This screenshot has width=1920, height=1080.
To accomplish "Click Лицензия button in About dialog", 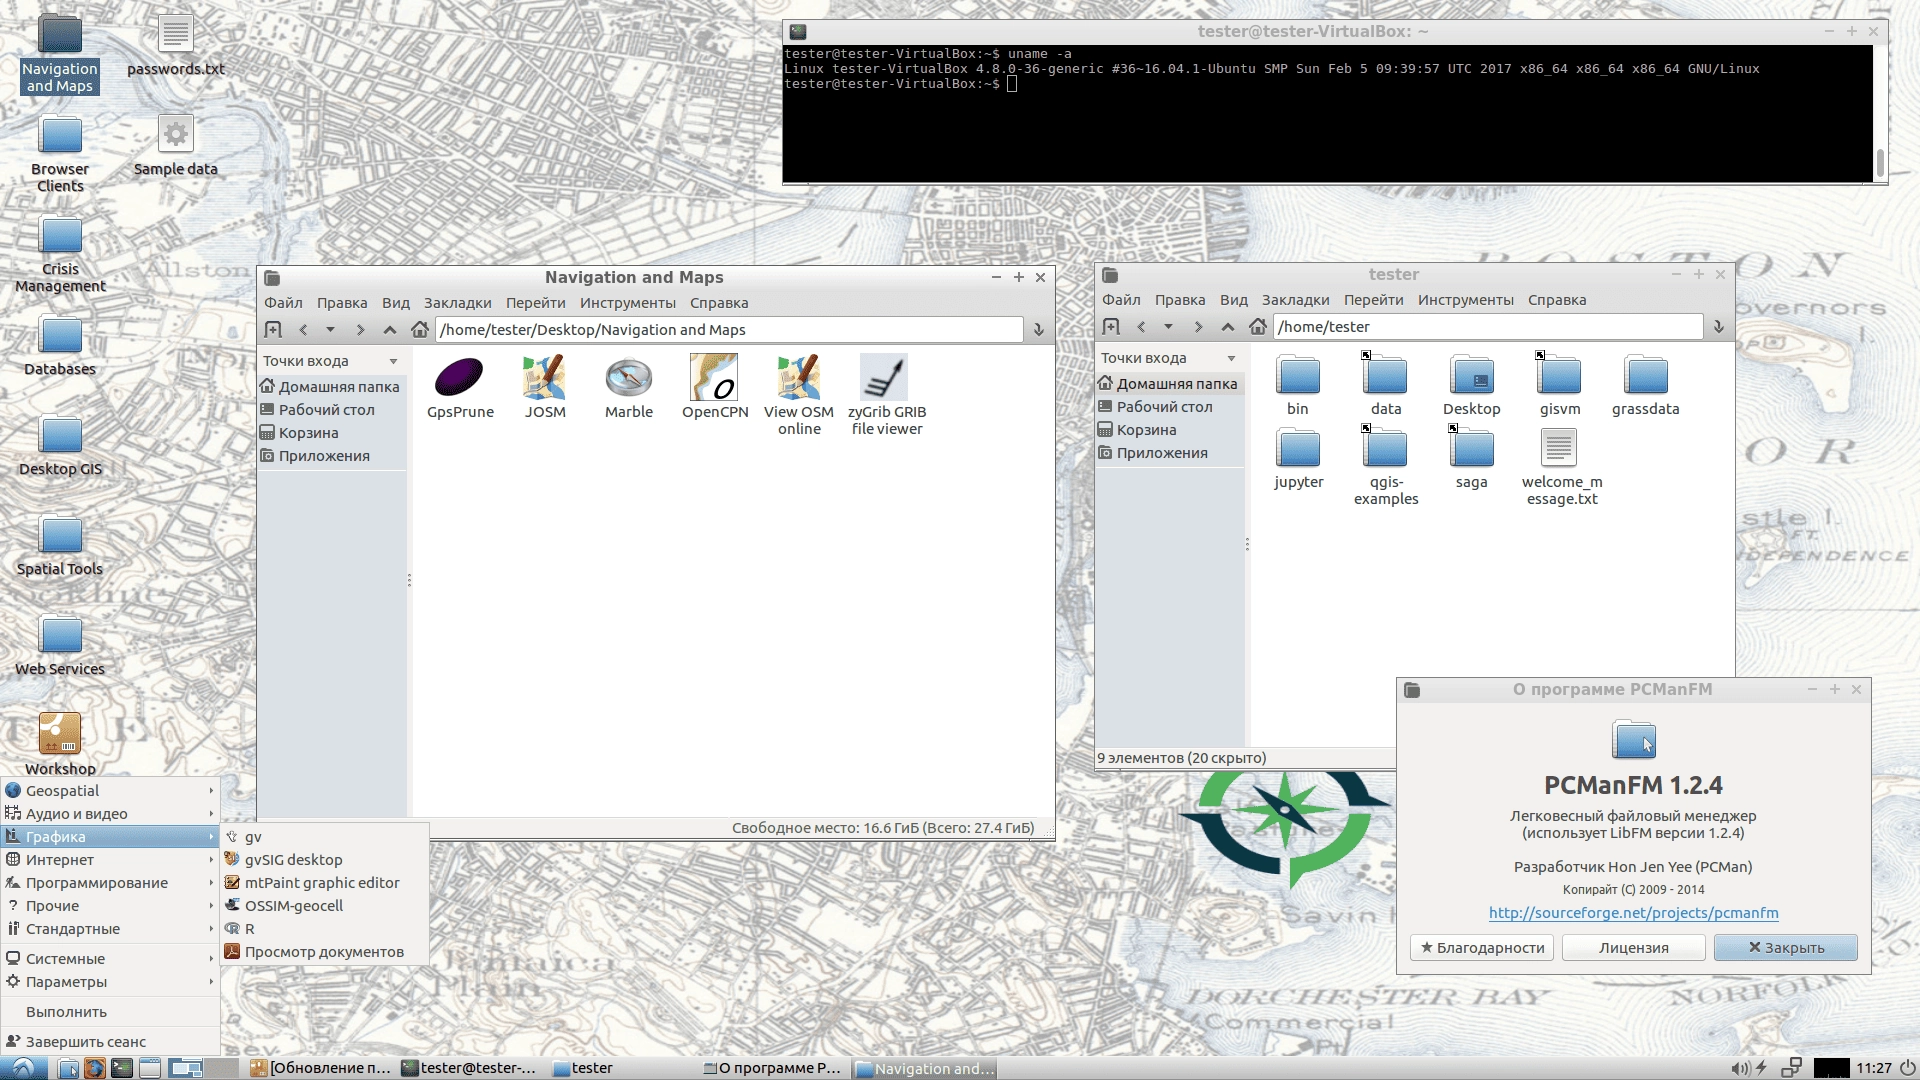I will point(1633,947).
